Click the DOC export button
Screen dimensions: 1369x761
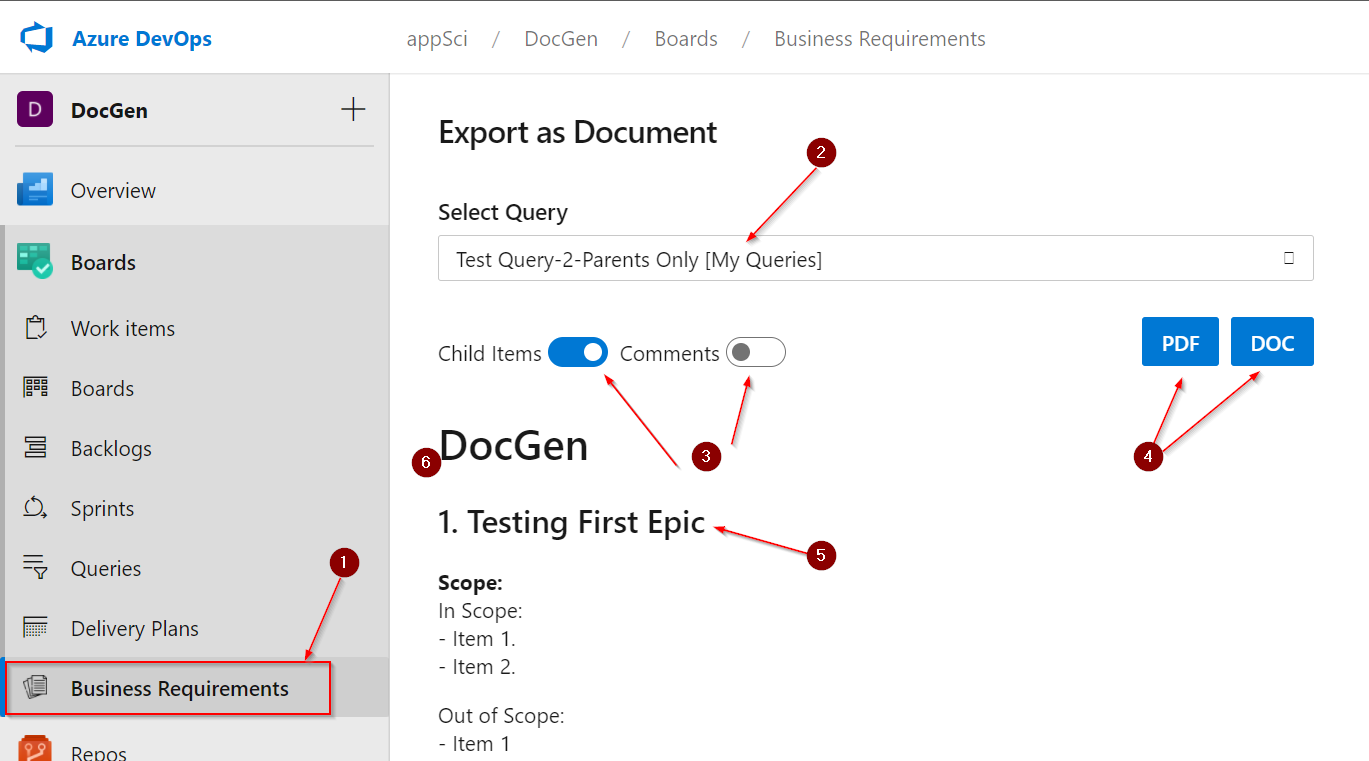click(x=1271, y=341)
